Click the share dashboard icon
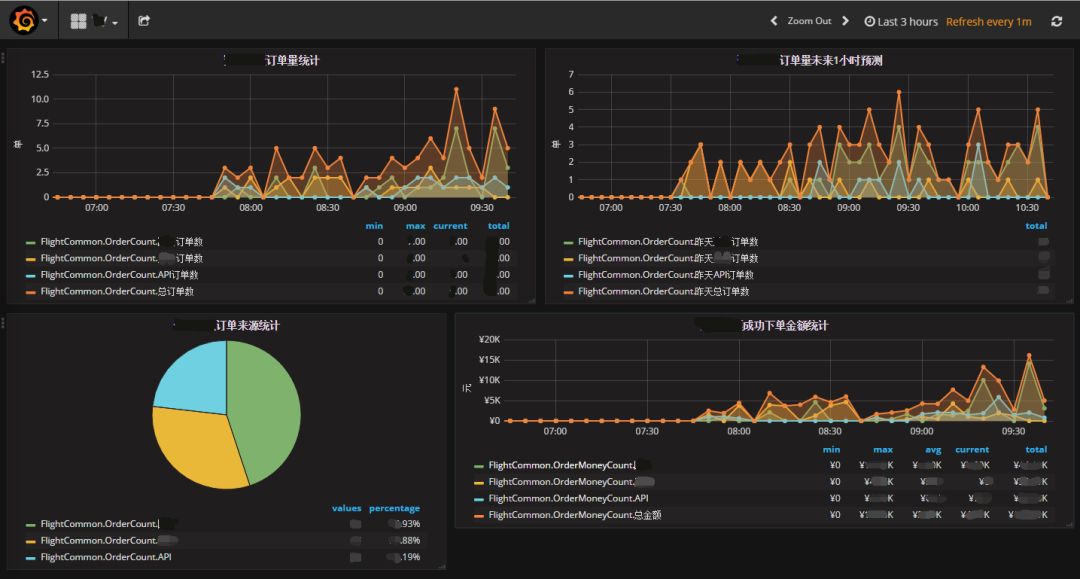The image size is (1080, 579). [x=144, y=21]
